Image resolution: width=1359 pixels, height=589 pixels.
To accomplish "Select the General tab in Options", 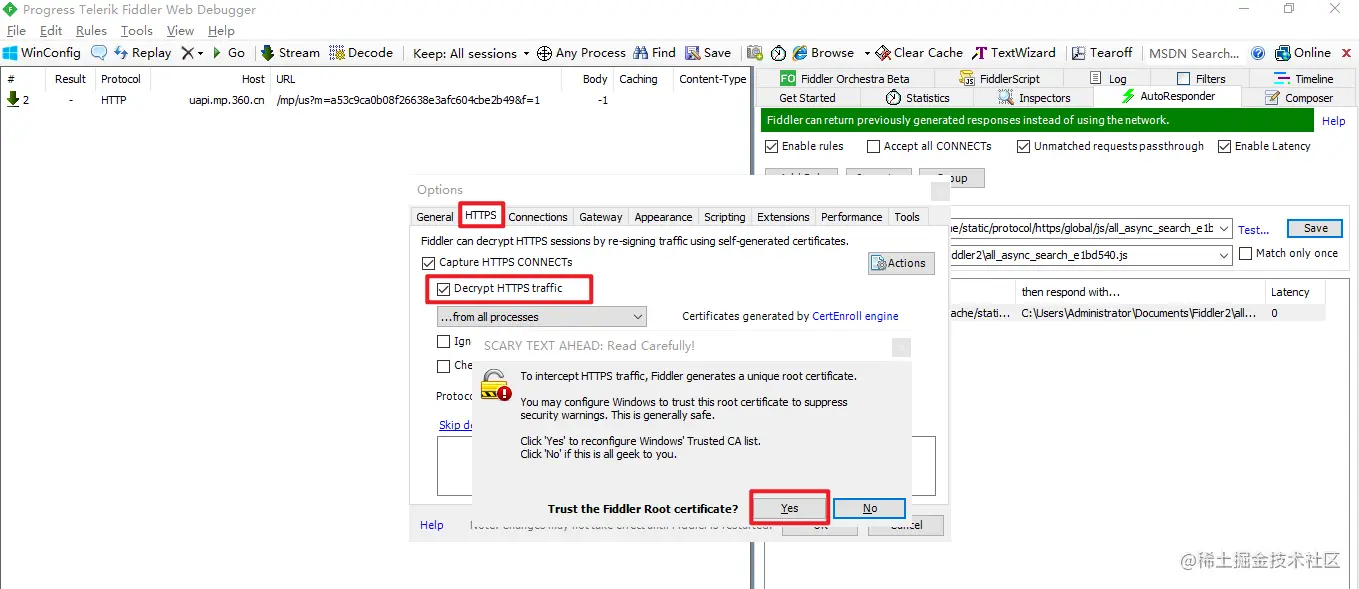I will pos(435,217).
